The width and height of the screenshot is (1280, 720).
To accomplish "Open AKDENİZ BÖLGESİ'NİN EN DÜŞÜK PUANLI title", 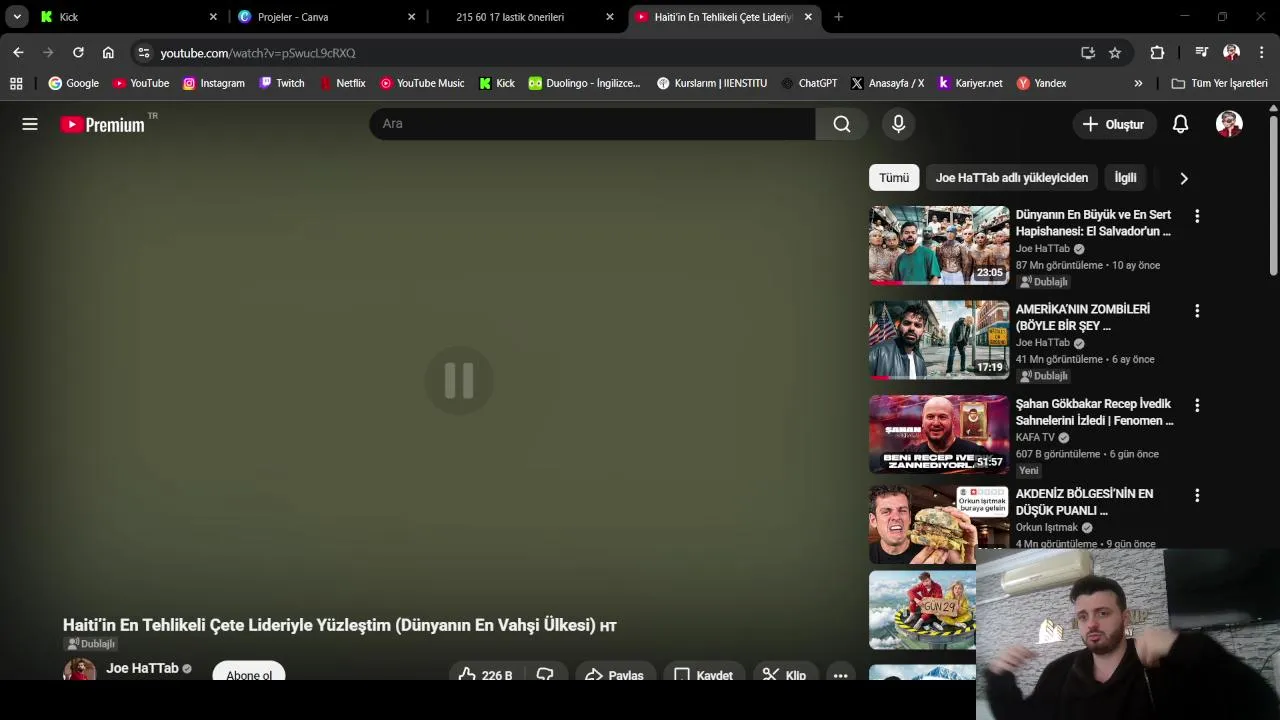I will (x=1084, y=502).
